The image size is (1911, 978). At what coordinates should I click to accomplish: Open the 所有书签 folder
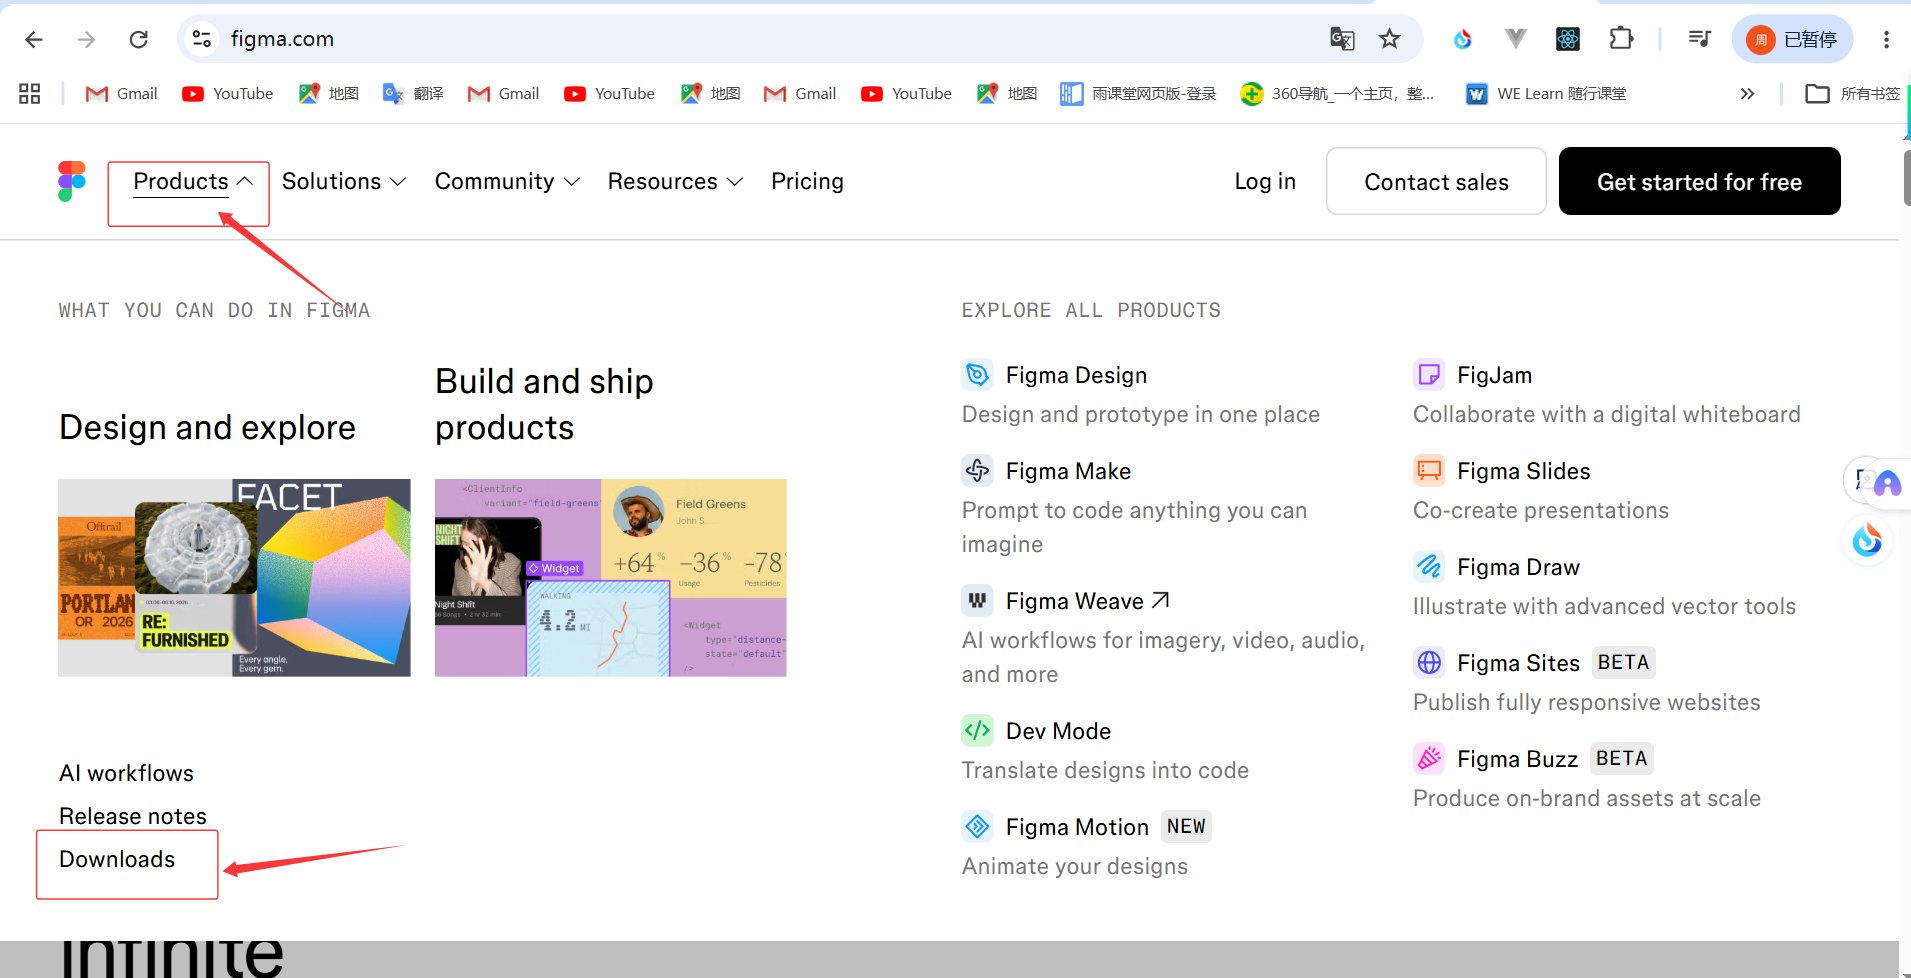[x=1853, y=94]
